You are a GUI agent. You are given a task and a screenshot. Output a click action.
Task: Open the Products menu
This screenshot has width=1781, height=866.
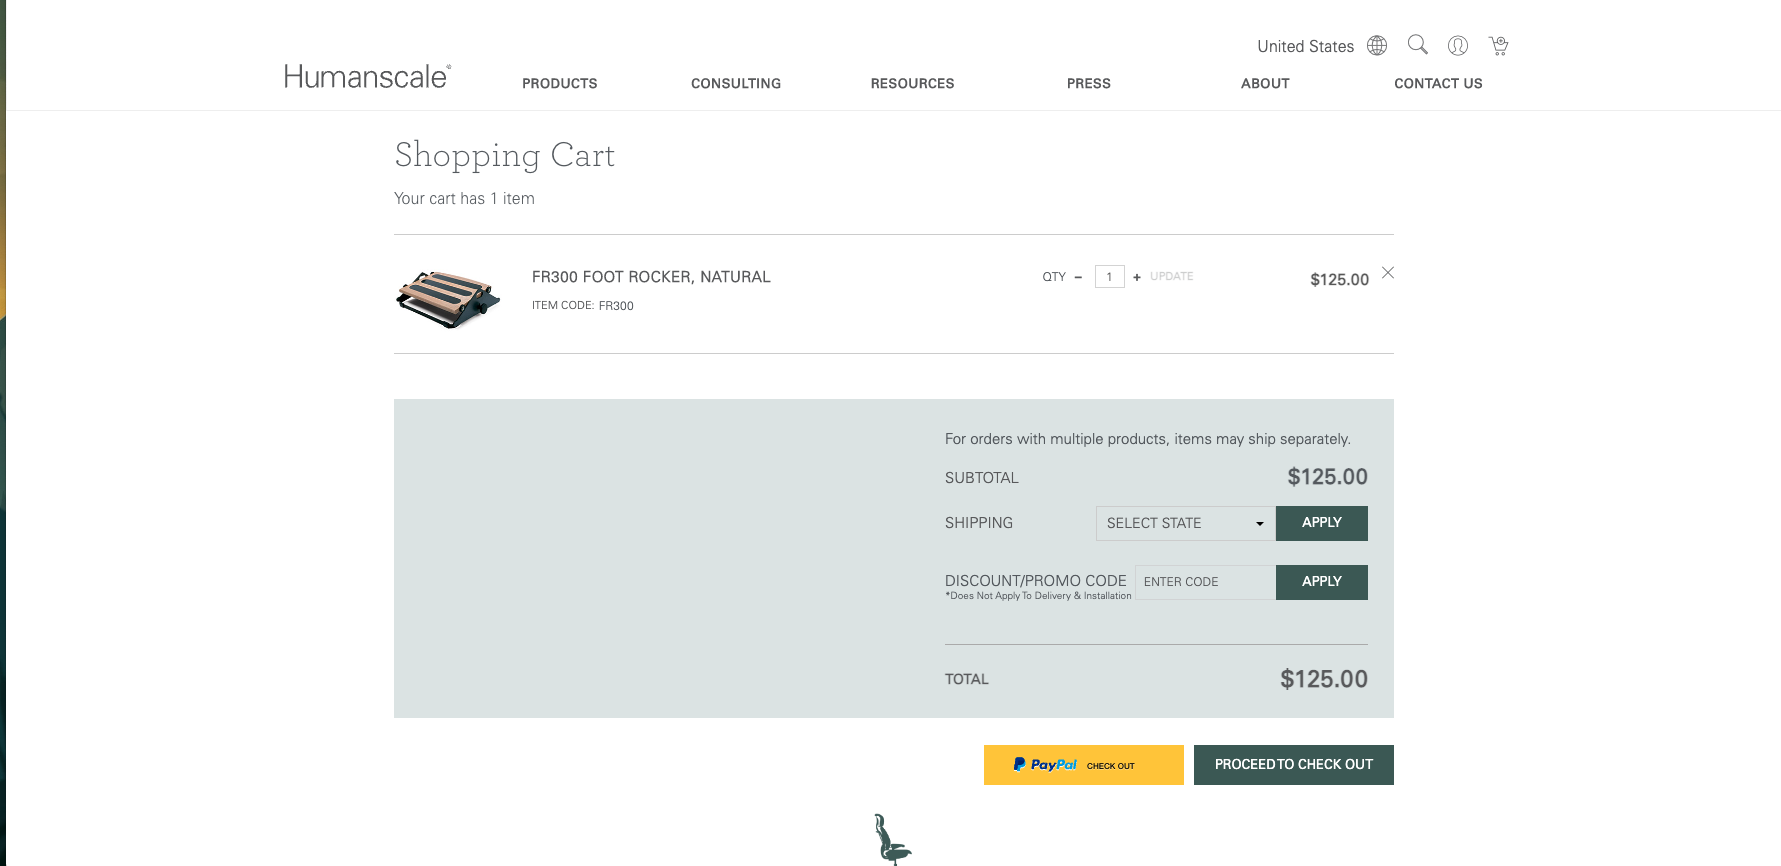coord(559,84)
